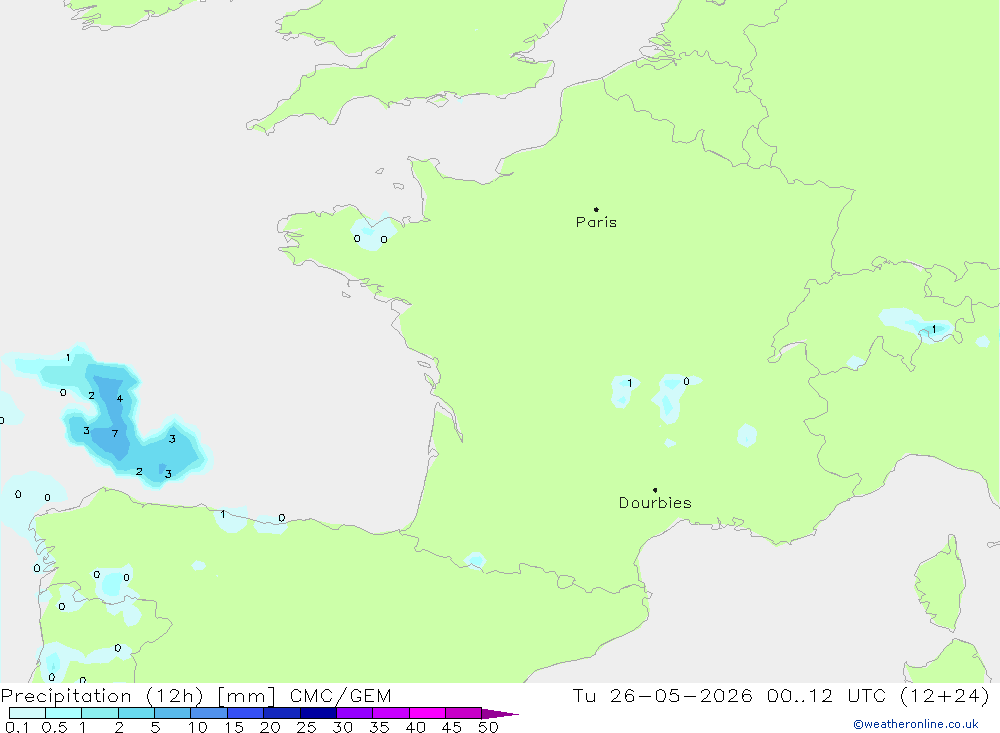The height and width of the screenshot is (733, 1000).
Task: Click the legend label 50
Action: coord(488,727)
